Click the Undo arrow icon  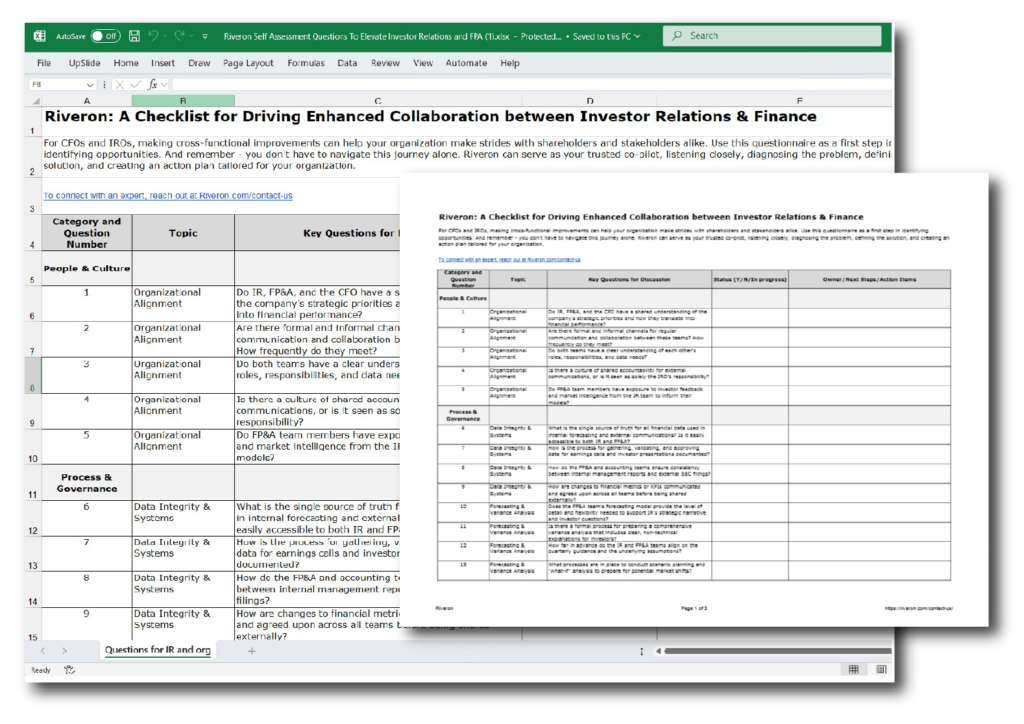click(x=153, y=36)
